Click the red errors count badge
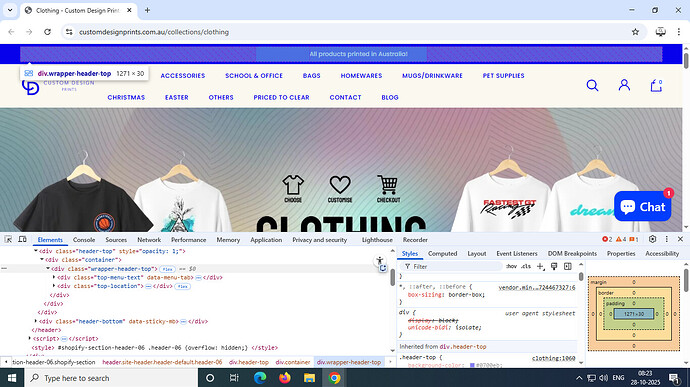Viewport: 690px width, 387px height. click(607, 240)
